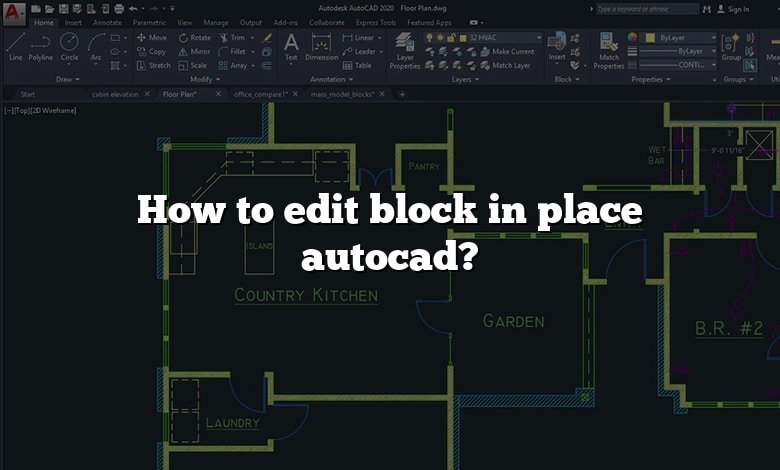Open Layer Properties manager
Viewport: 780px width, 470px height.
pyautogui.click(x=405, y=50)
